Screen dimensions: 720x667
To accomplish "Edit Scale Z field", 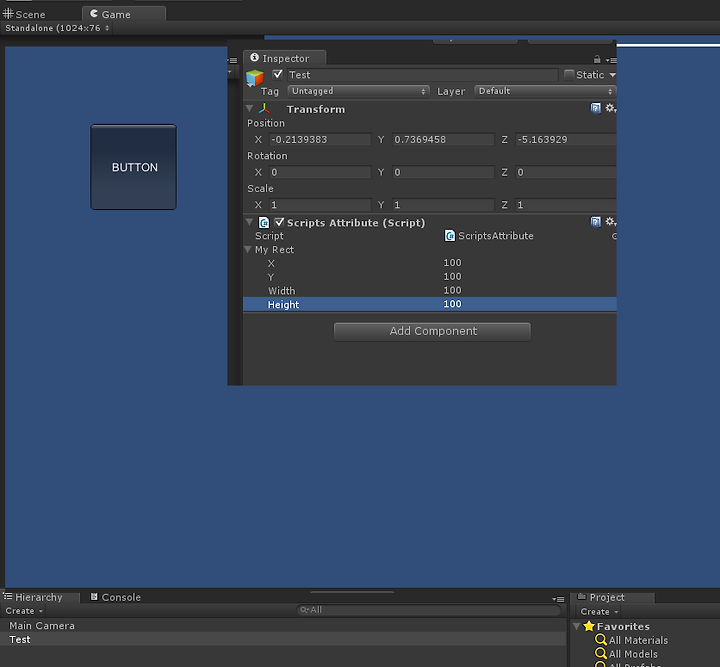I will click(566, 205).
